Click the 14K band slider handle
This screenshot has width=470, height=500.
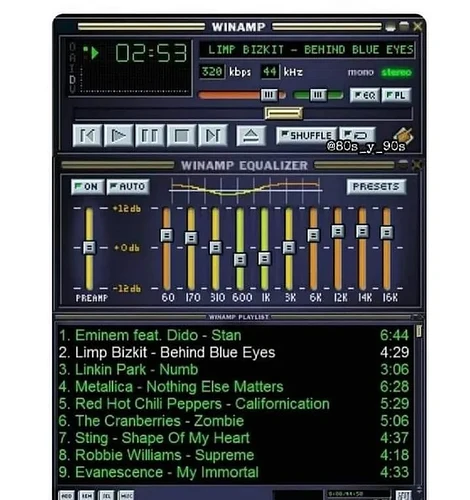pyautogui.click(x=362, y=231)
